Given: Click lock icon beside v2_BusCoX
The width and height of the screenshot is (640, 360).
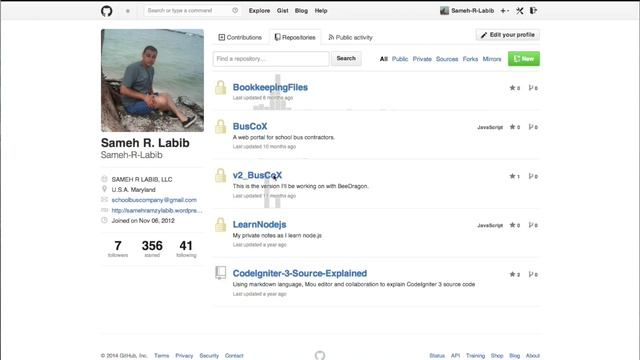Looking at the screenshot, I should [220, 176].
